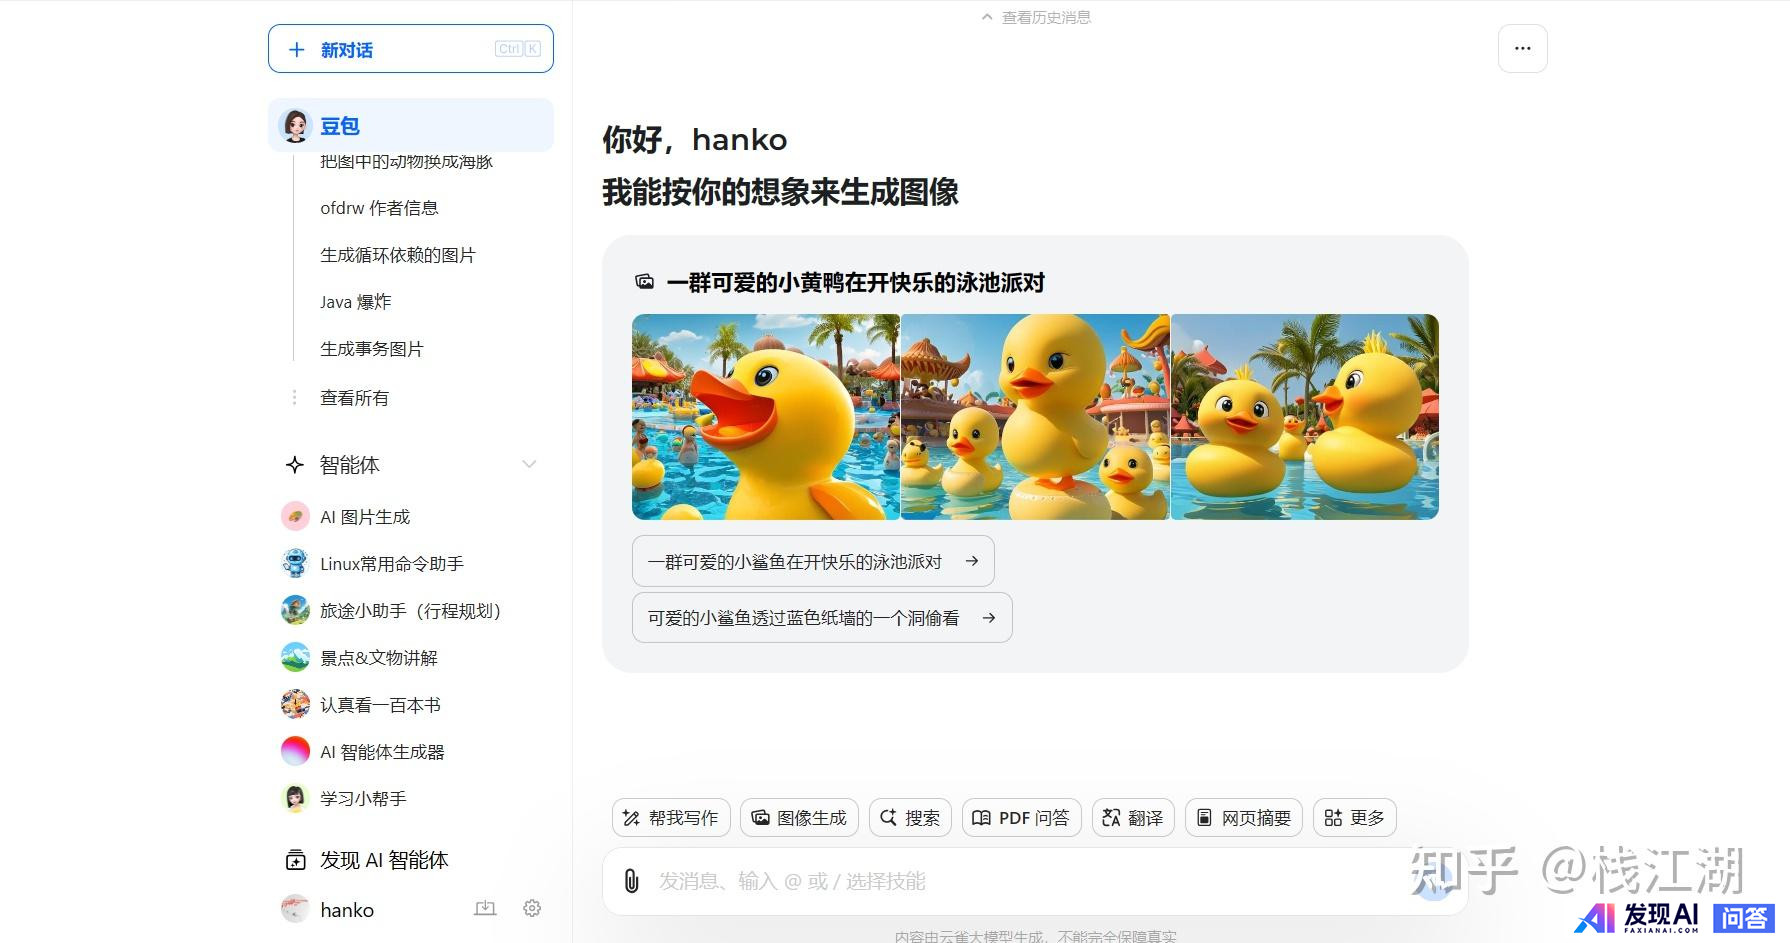Click the message input field
Image resolution: width=1790 pixels, height=943 pixels.
click(x=1020, y=881)
